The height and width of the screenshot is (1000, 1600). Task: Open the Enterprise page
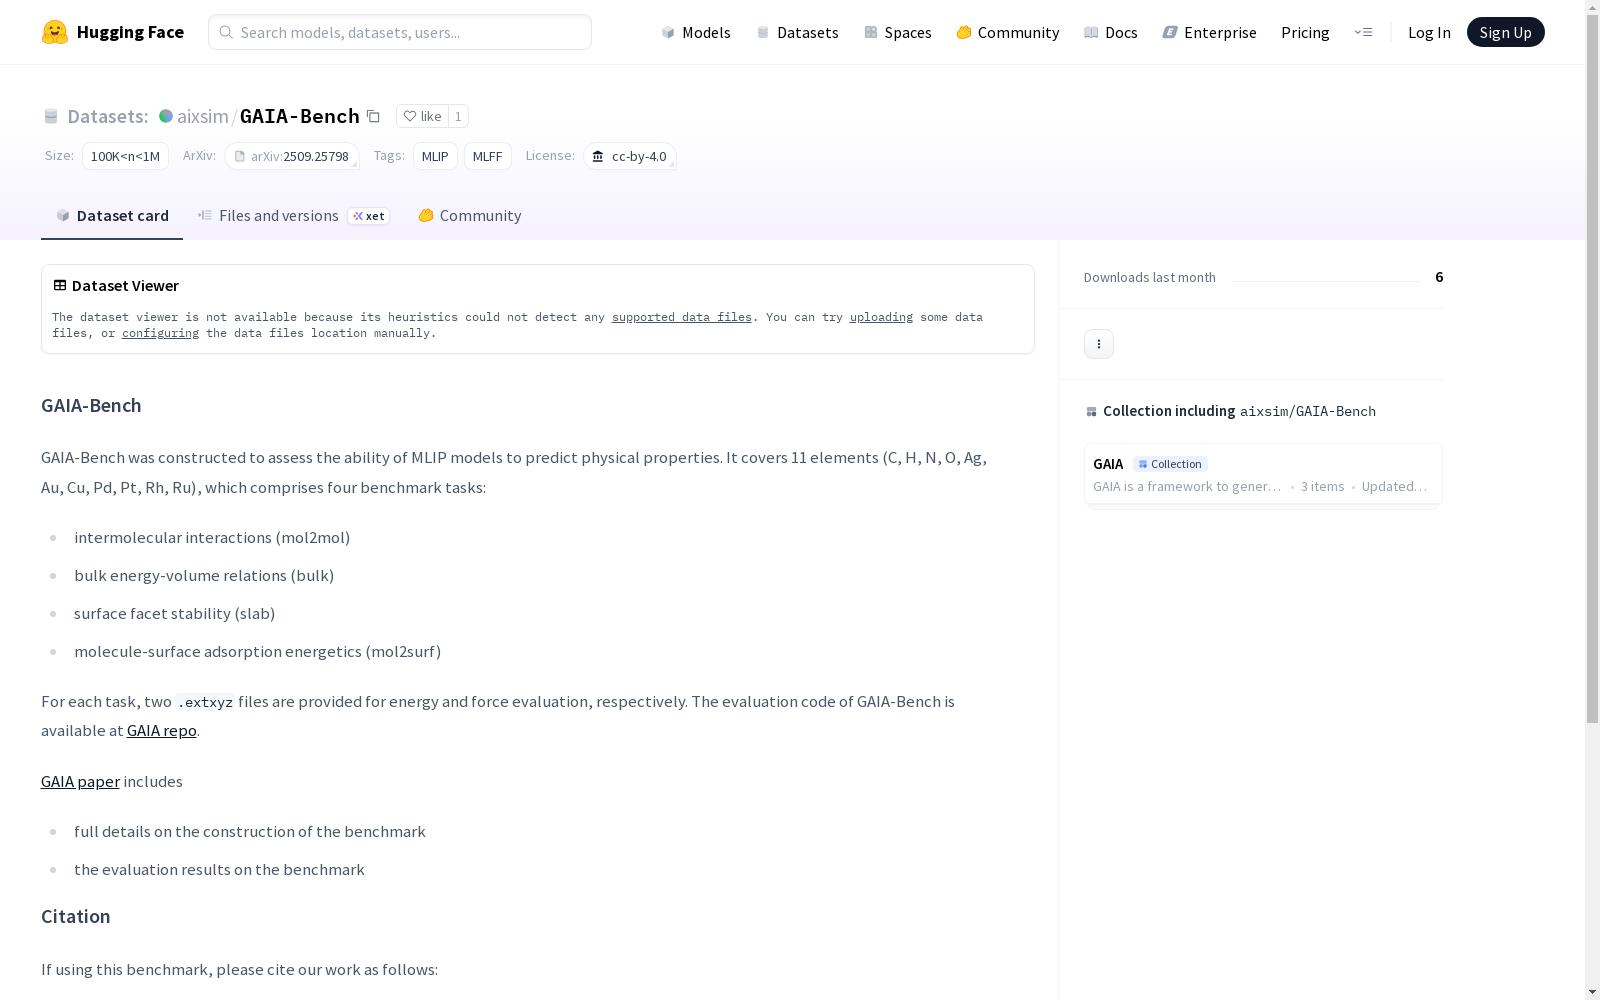click(1209, 32)
